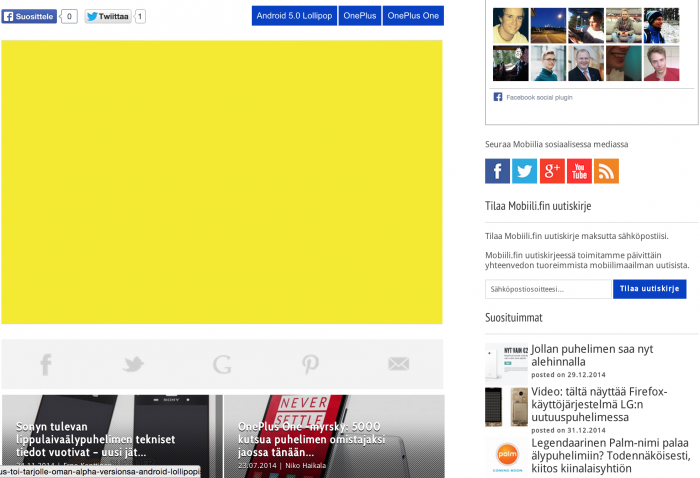The image size is (700, 478).
Task: Click the Palm logo article thumbnail
Action: (507, 456)
